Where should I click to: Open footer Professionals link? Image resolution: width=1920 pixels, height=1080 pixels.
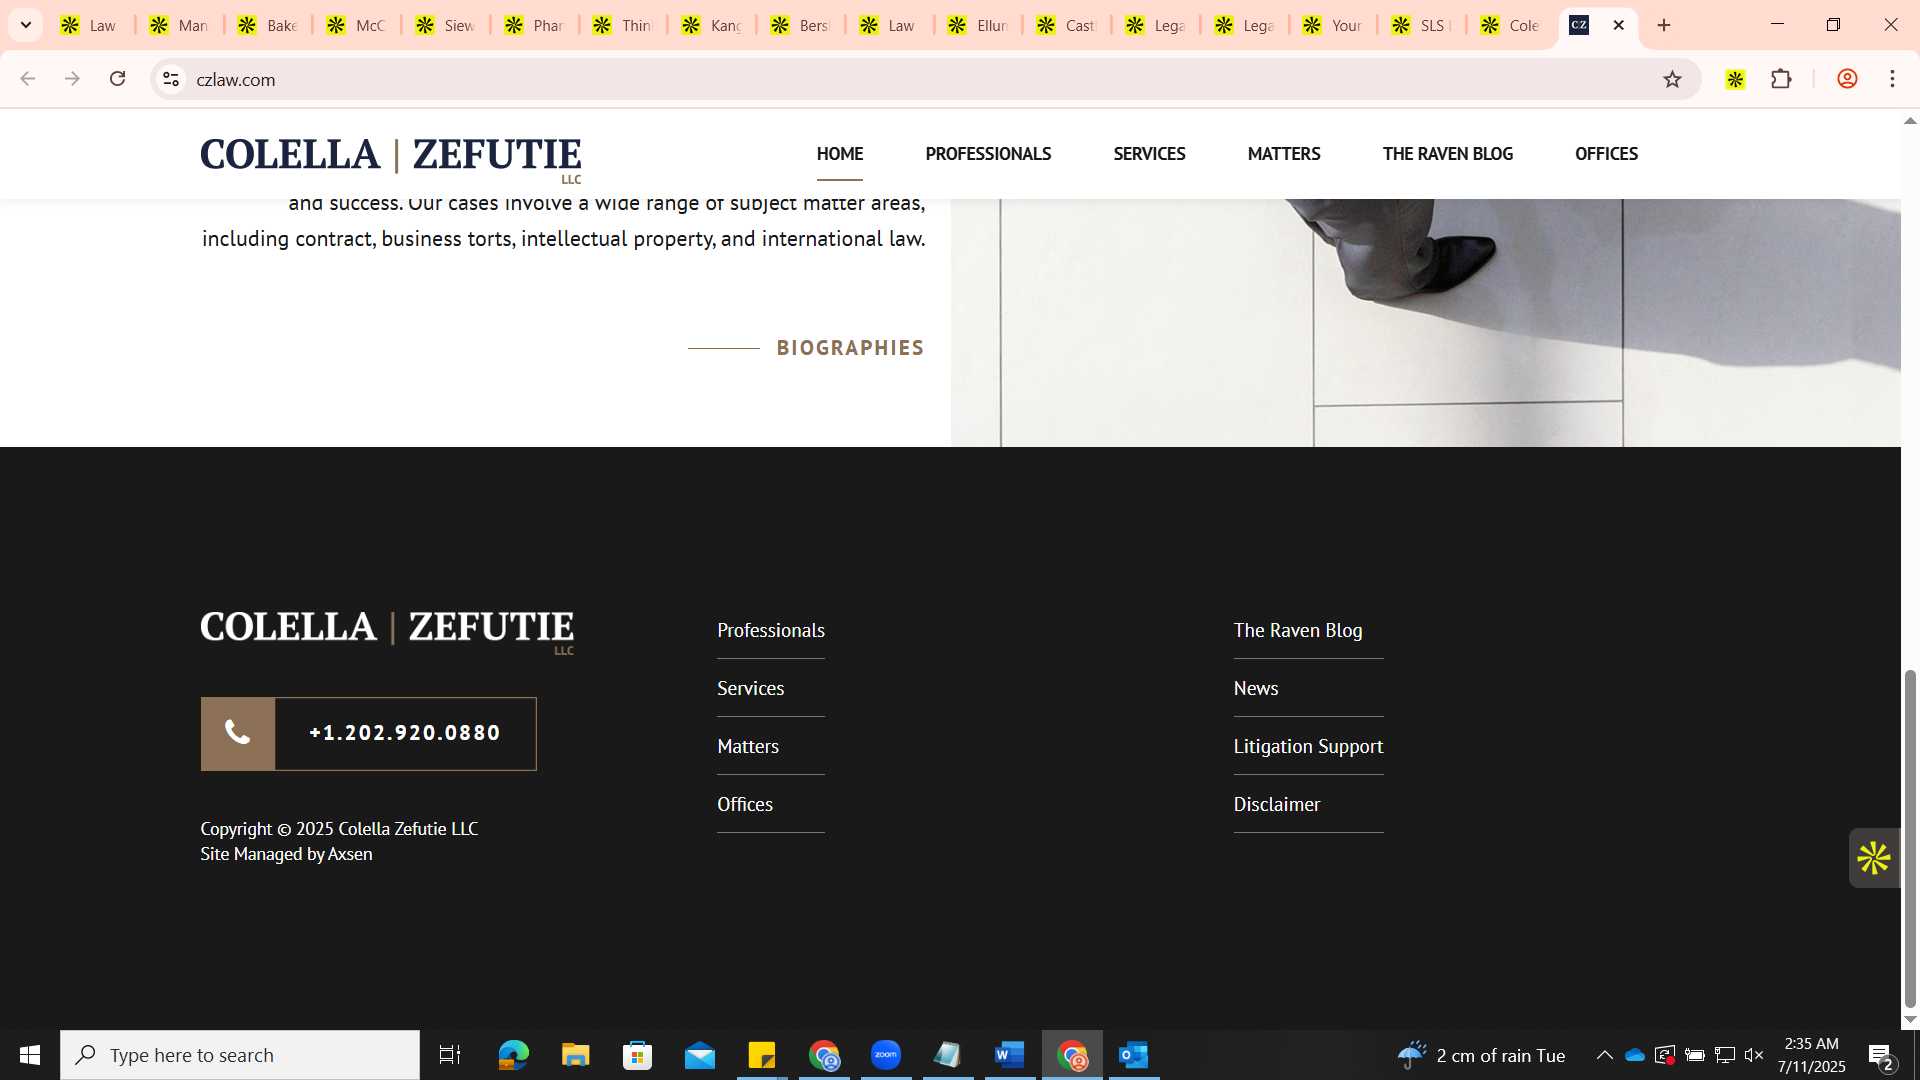tap(771, 630)
